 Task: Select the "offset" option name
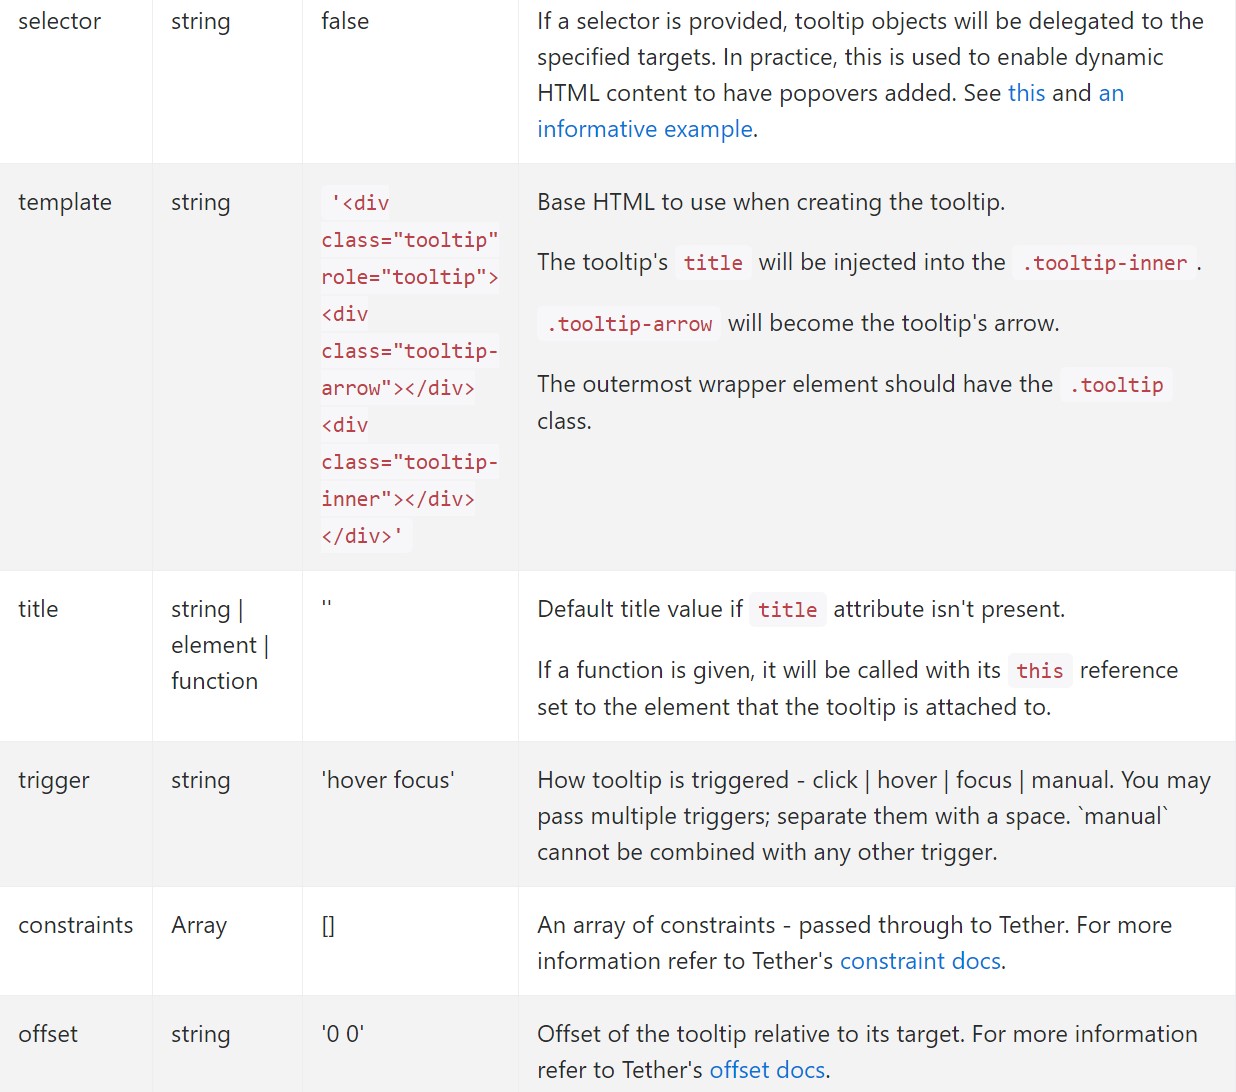pyautogui.click(x=47, y=1034)
